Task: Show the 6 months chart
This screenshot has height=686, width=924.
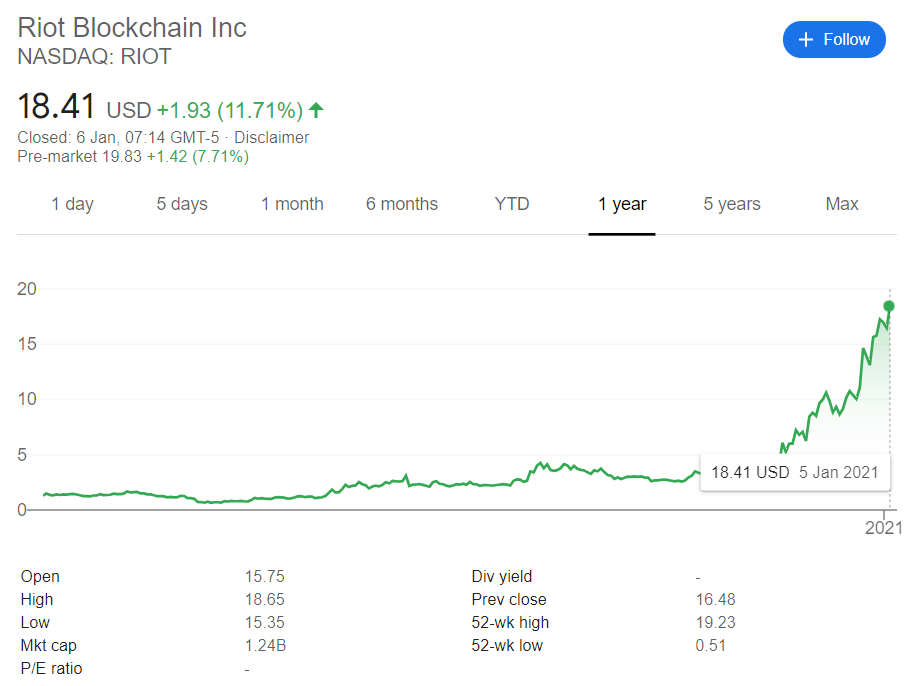Action: click(402, 204)
